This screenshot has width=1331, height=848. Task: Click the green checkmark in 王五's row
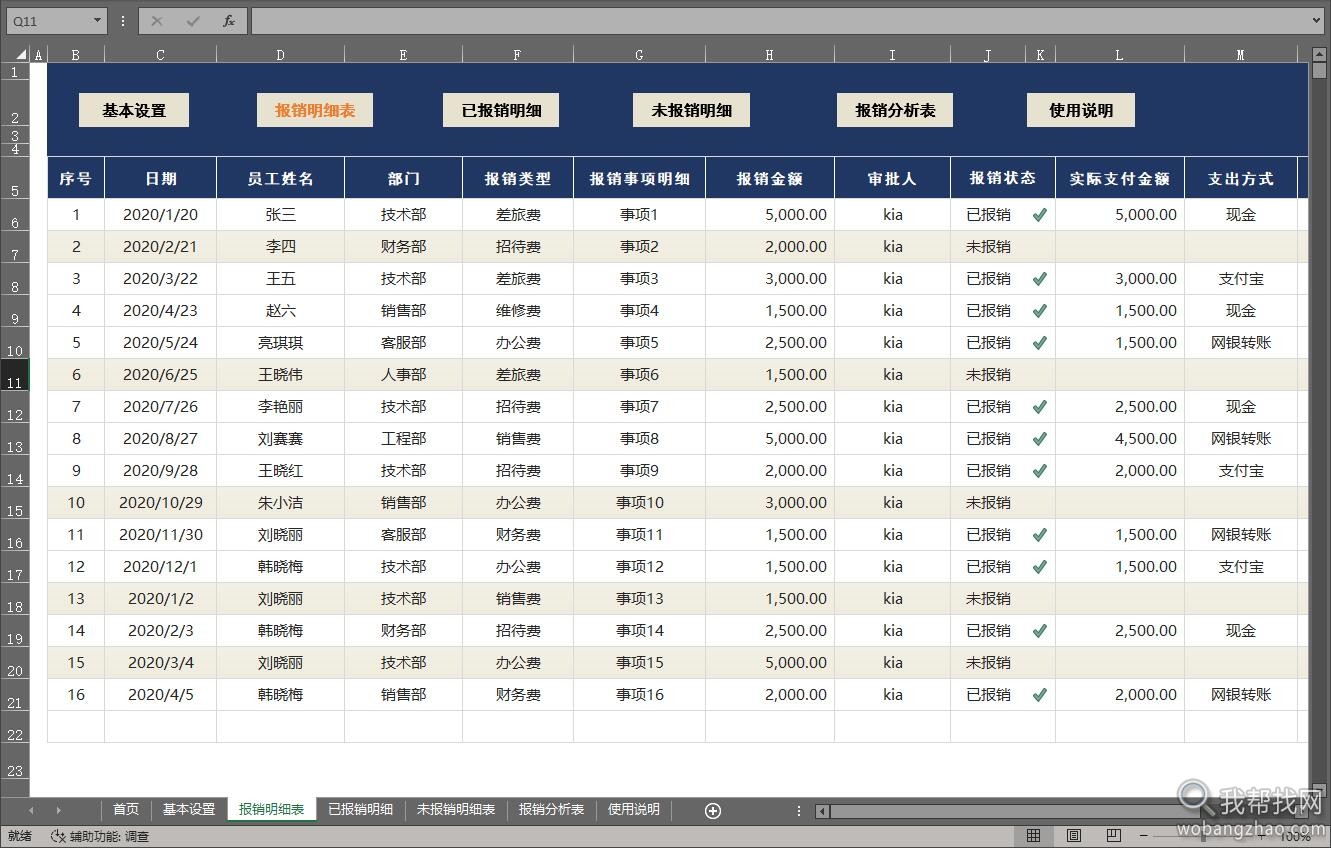point(1040,278)
